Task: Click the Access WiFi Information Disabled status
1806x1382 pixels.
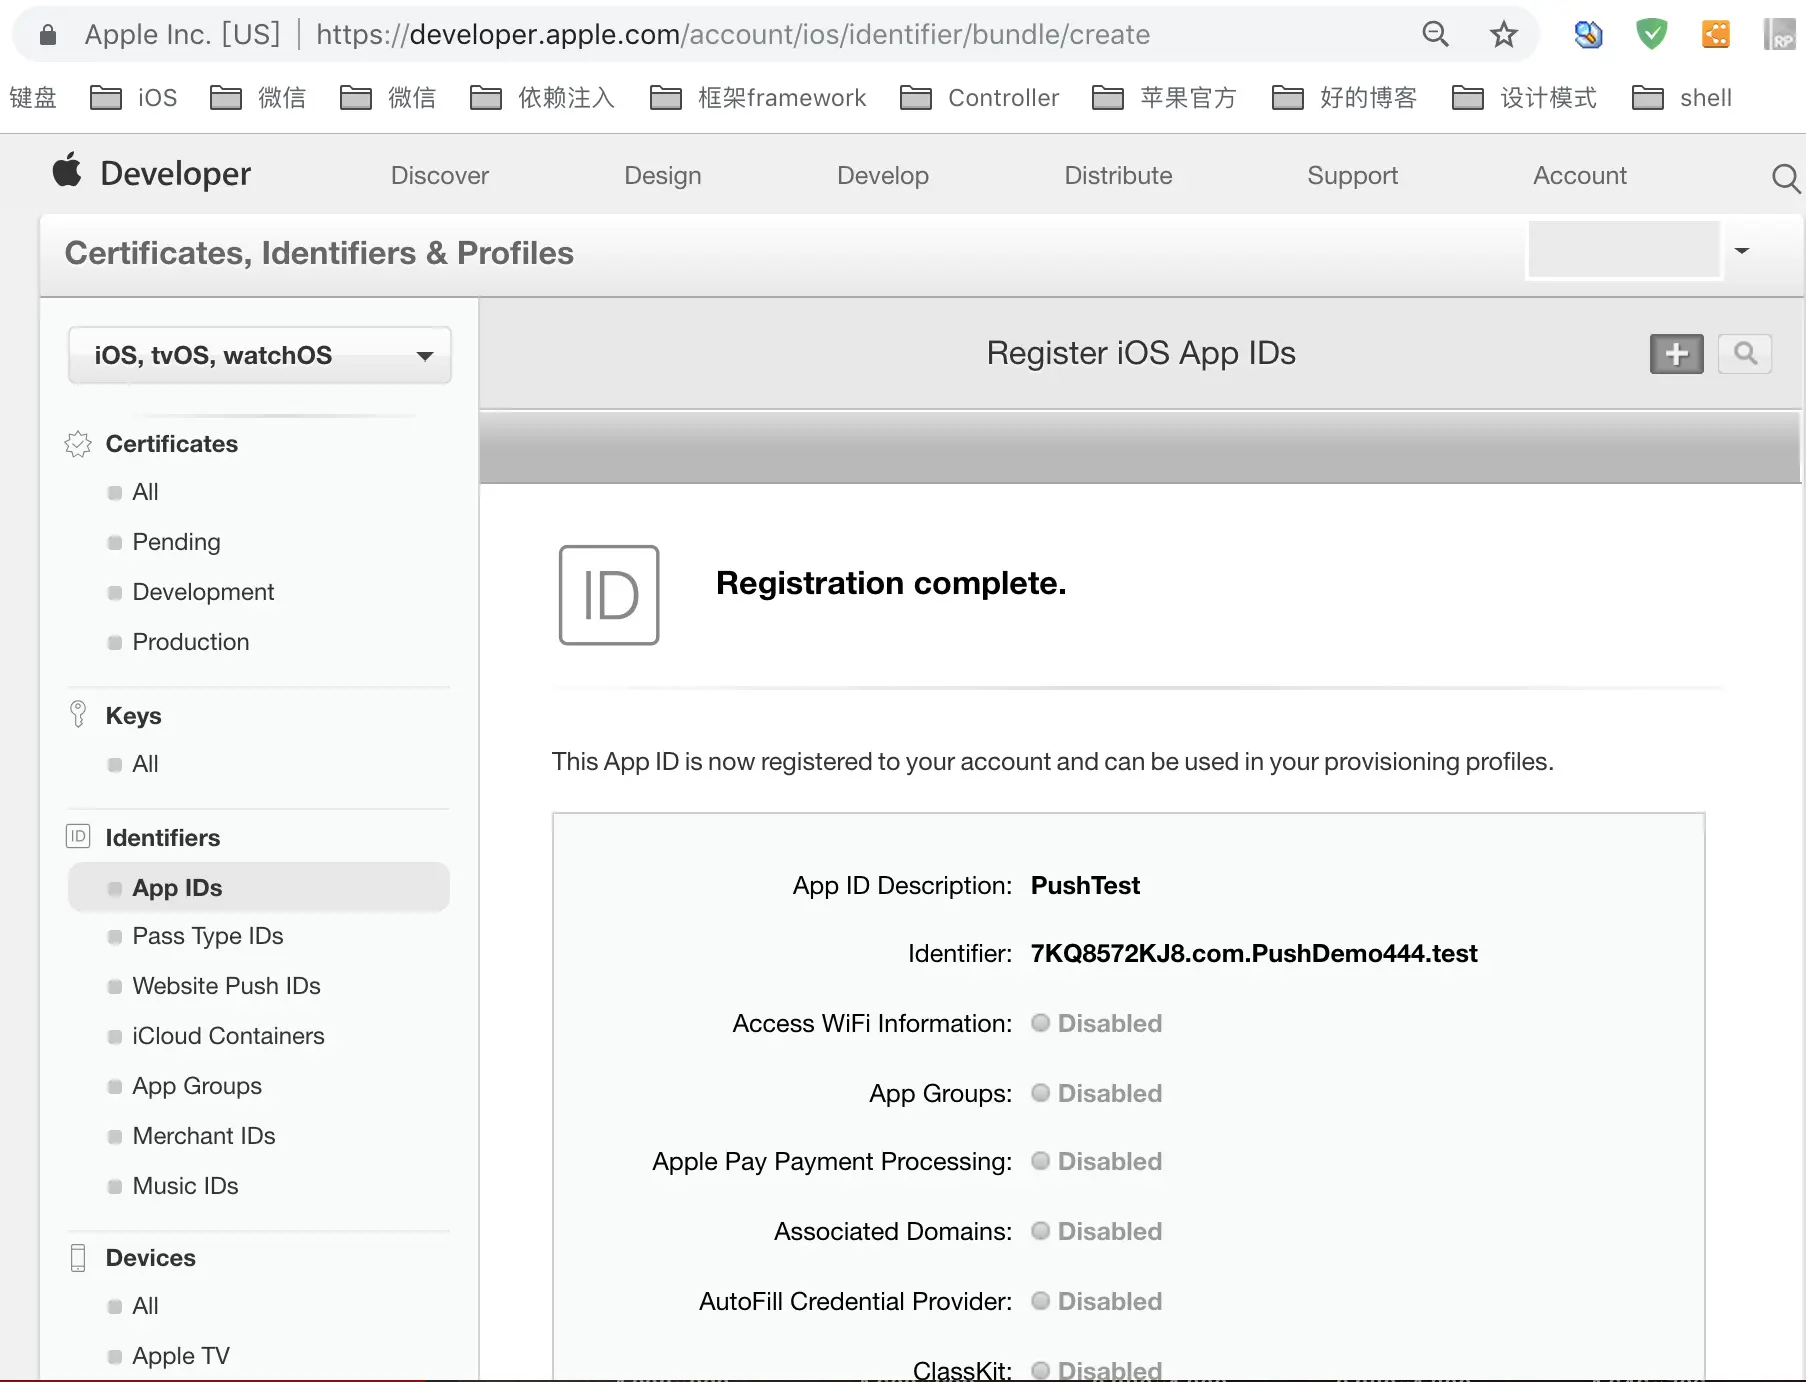Action: click(1097, 1024)
